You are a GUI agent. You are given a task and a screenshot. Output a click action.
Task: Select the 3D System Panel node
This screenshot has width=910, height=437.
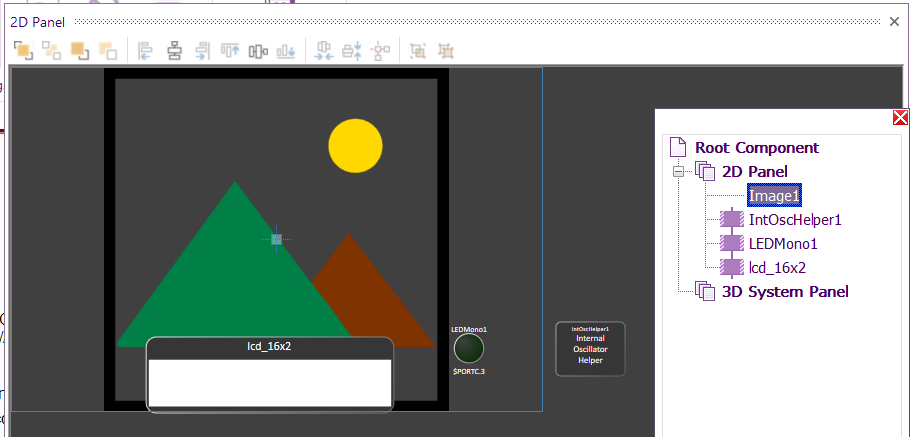click(x=784, y=291)
